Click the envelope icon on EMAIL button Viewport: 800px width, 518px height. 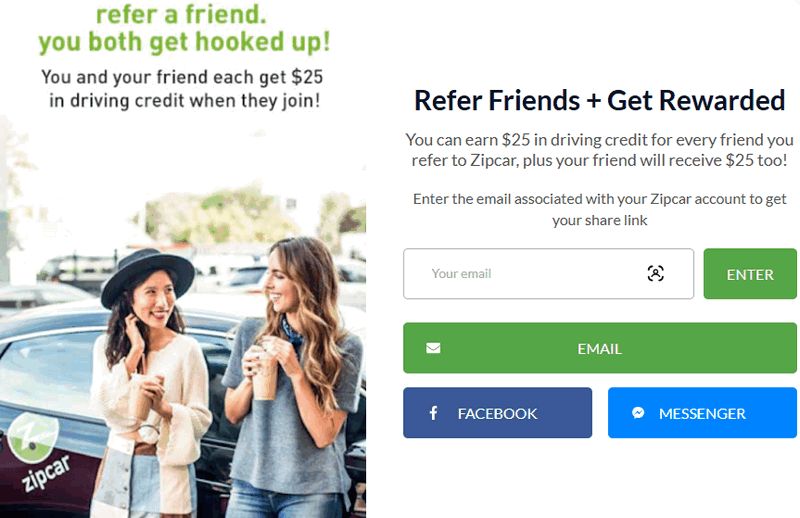click(433, 348)
